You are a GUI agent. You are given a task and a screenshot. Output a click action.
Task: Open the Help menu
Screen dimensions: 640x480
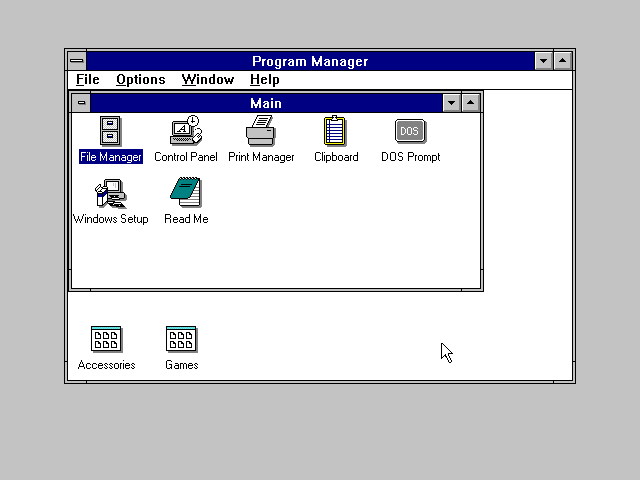[264, 80]
